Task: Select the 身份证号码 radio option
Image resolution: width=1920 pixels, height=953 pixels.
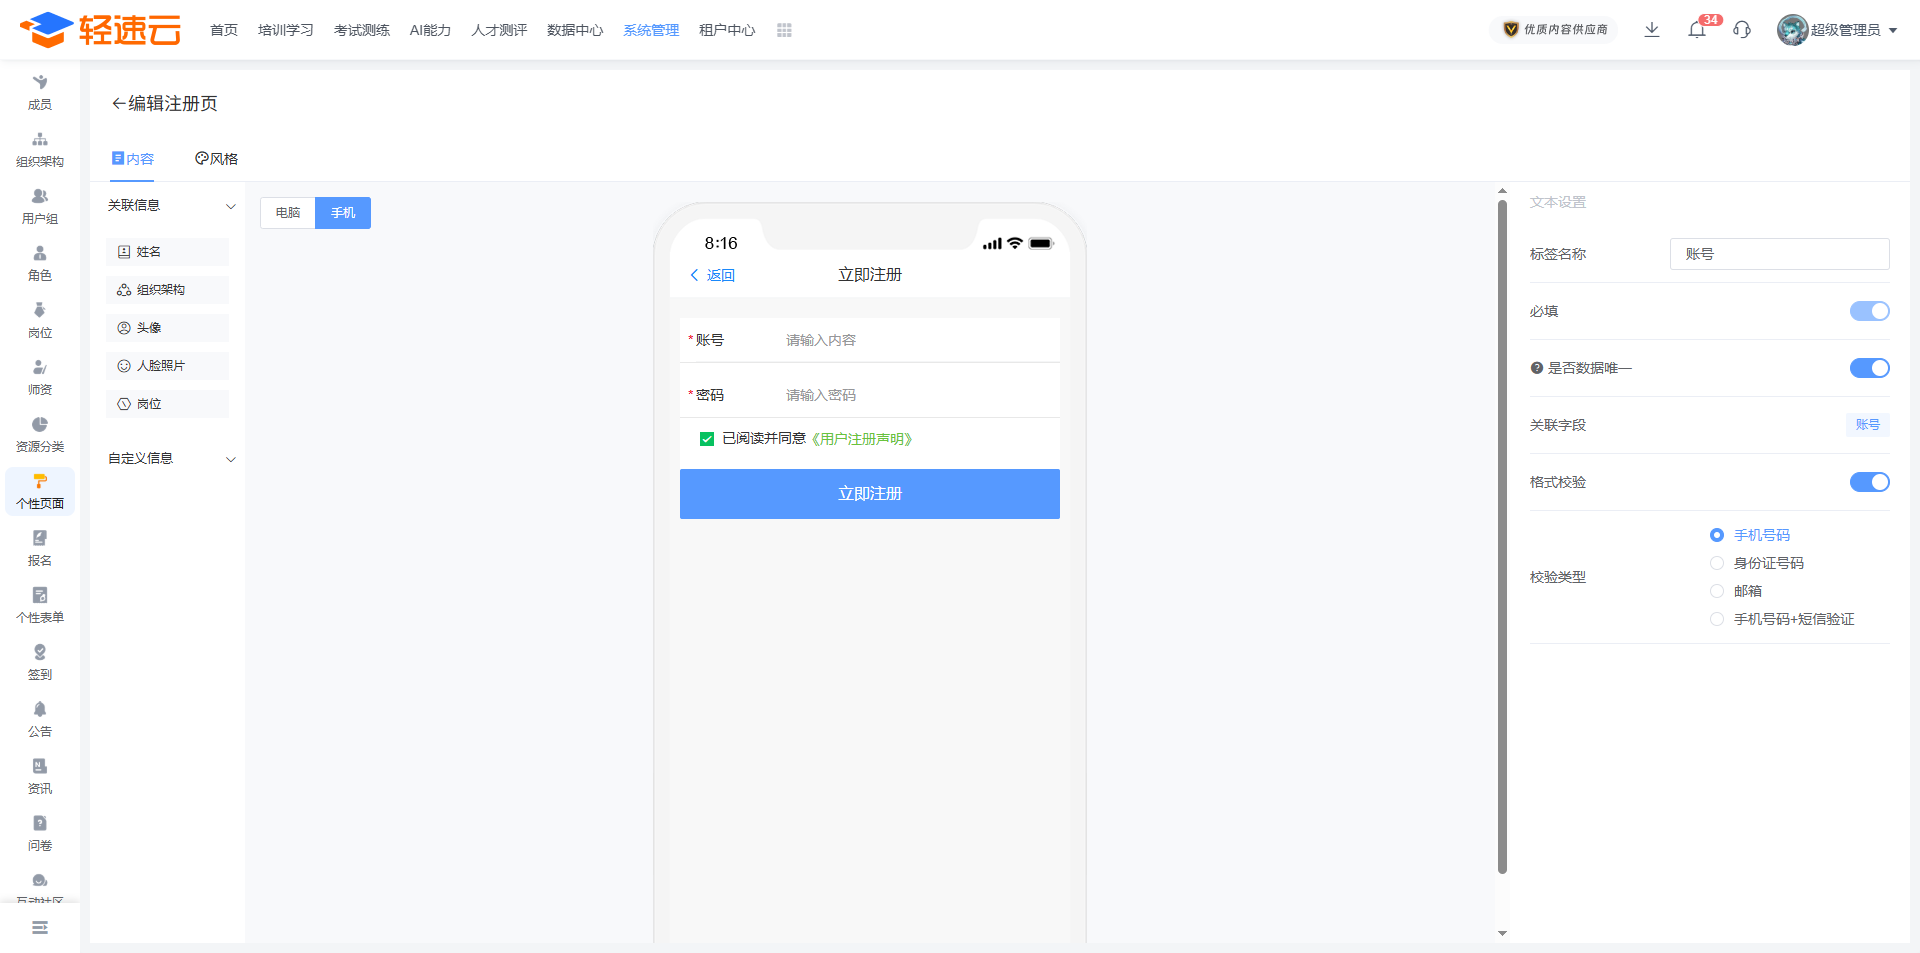Action: pos(1717,563)
